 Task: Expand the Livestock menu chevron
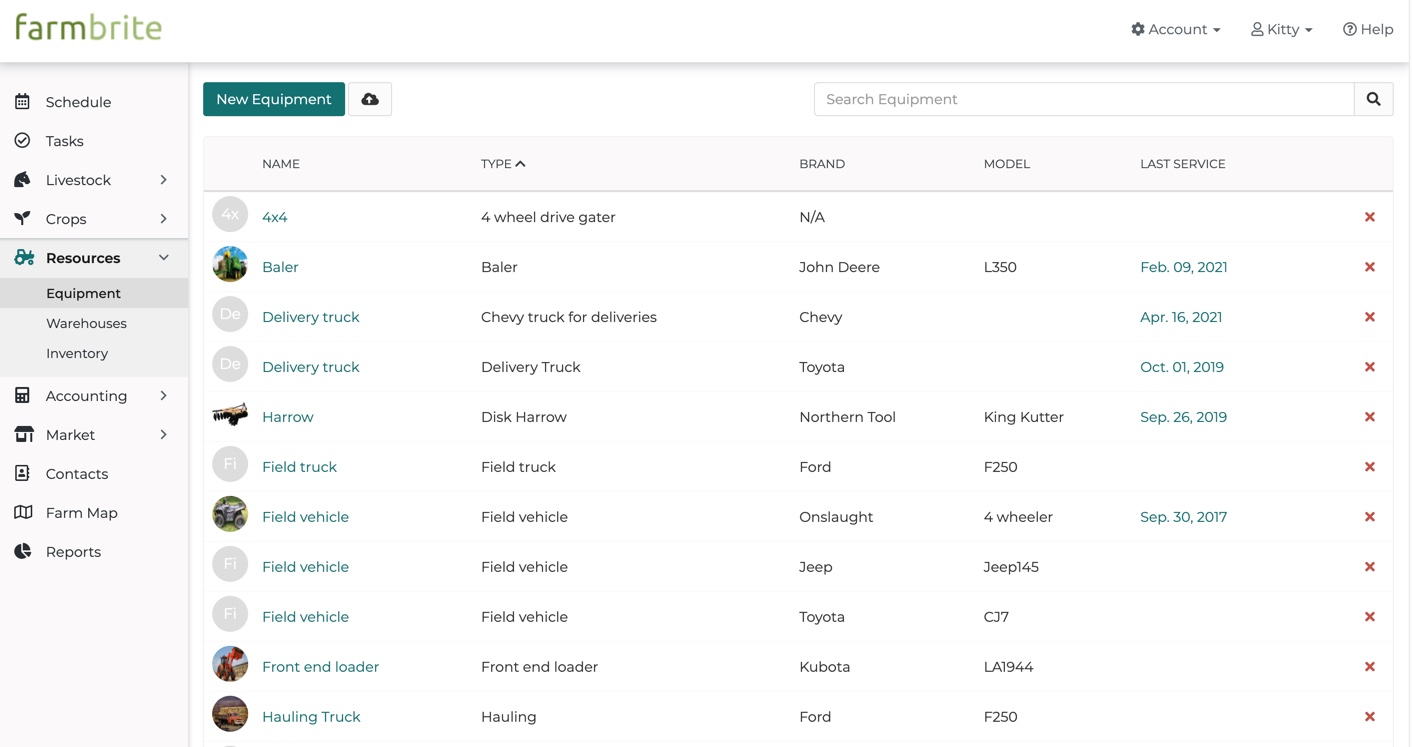tap(164, 180)
